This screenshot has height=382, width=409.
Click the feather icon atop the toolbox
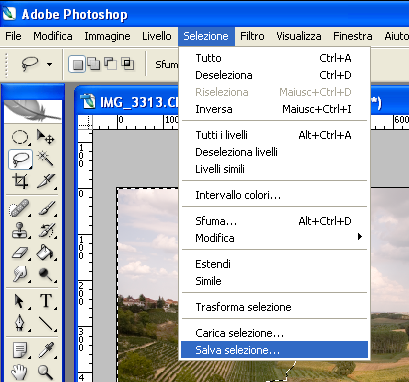pyautogui.click(x=33, y=111)
